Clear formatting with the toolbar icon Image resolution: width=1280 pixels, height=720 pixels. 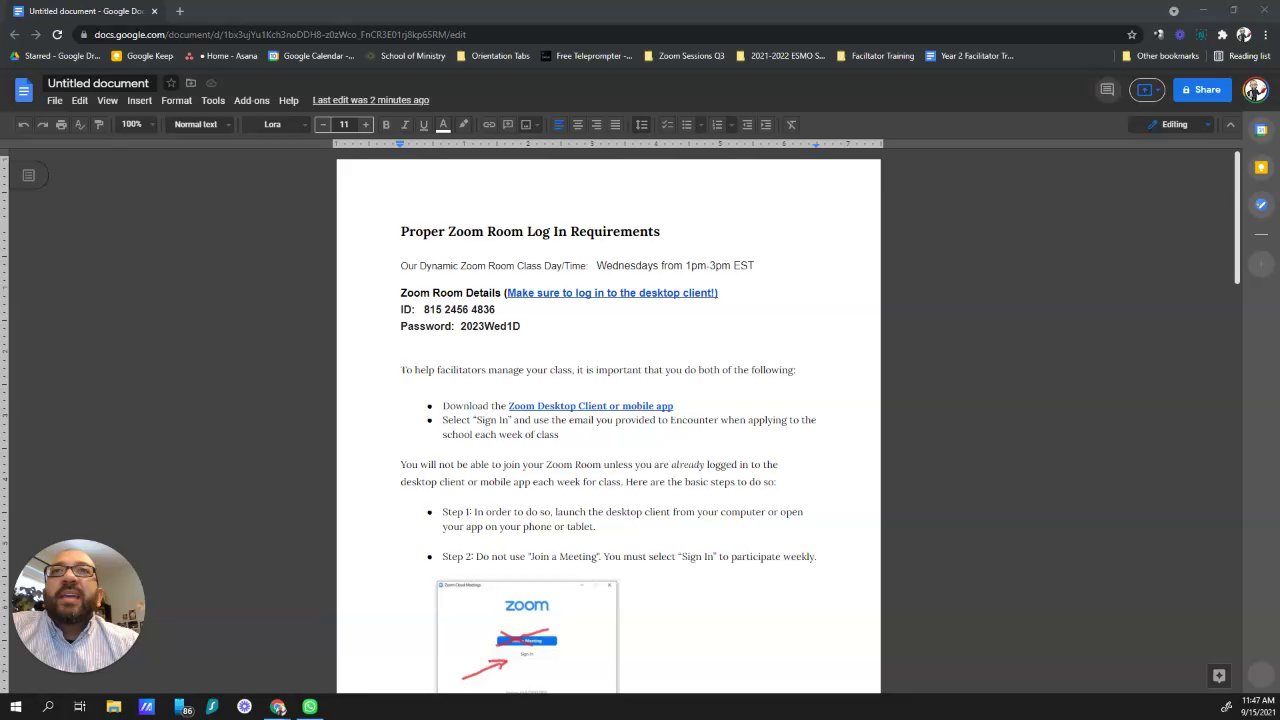(x=791, y=125)
